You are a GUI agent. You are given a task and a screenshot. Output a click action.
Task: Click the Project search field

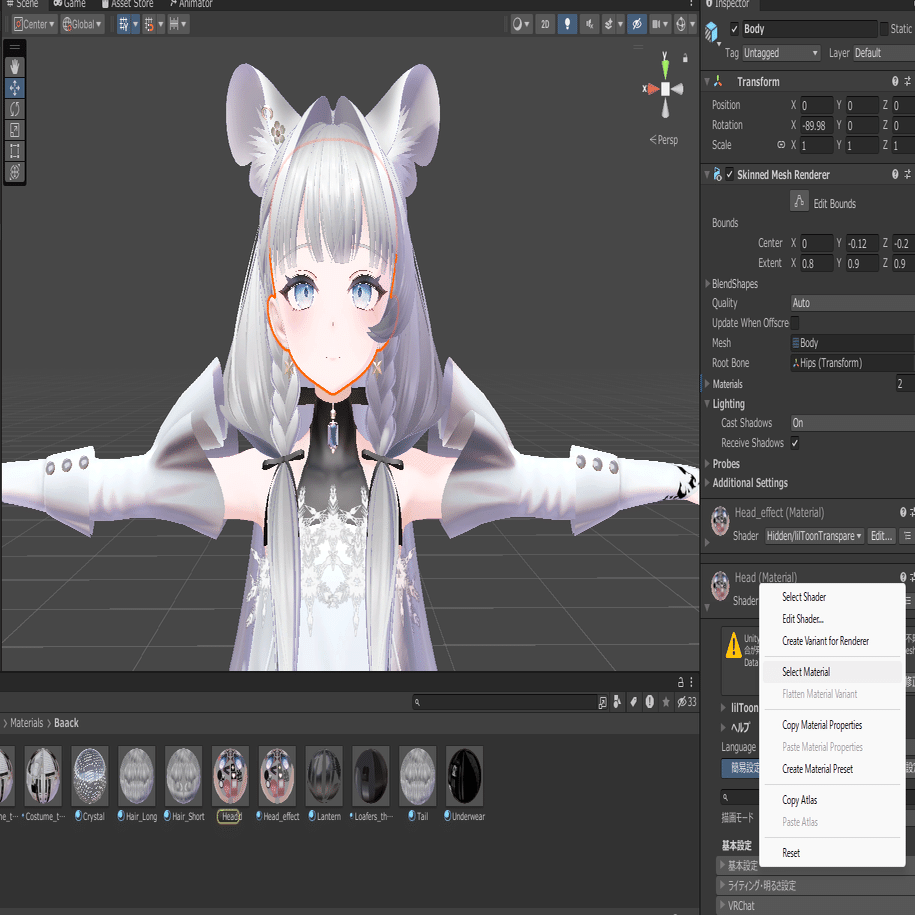click(504, 702)
